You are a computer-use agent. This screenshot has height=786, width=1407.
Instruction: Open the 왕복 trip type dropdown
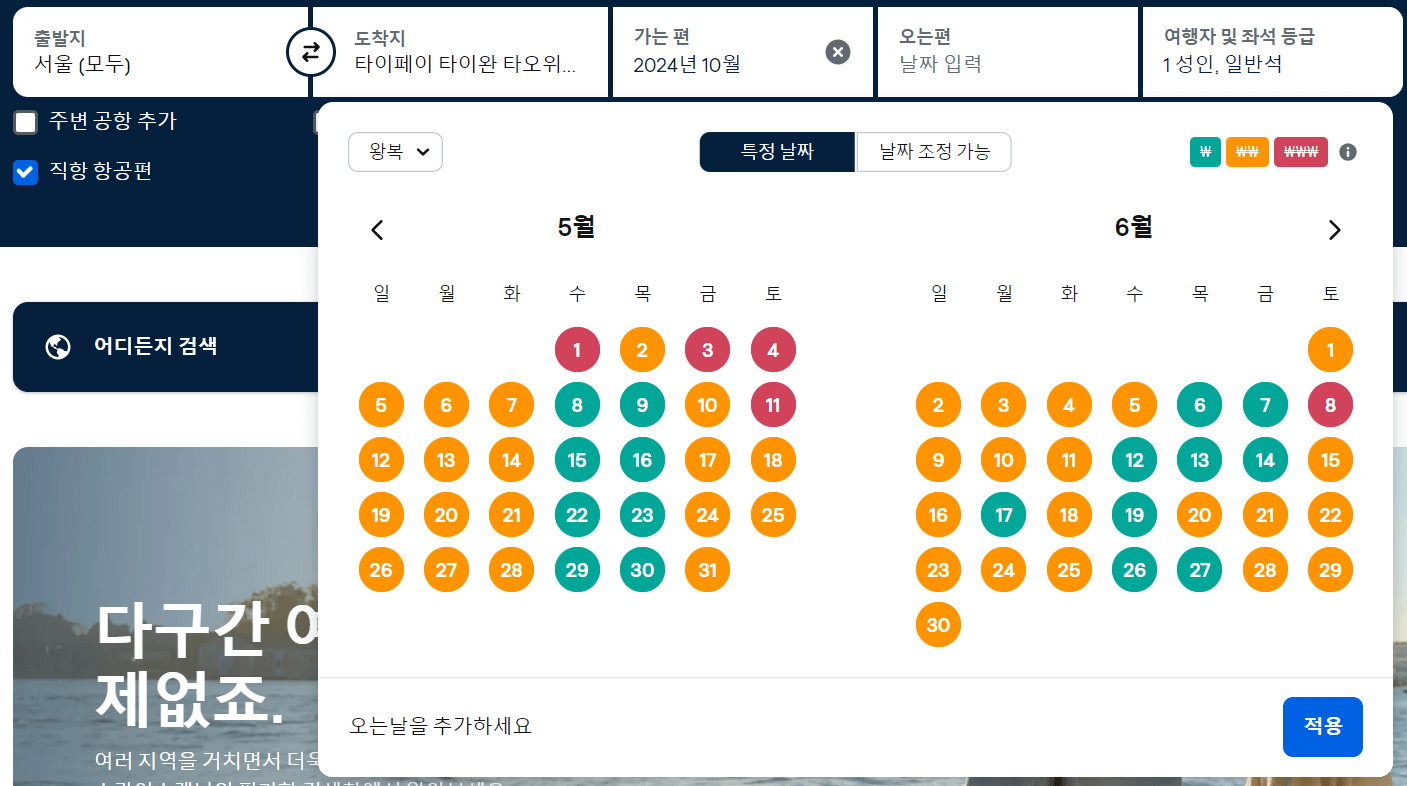(x=395, y=152)
